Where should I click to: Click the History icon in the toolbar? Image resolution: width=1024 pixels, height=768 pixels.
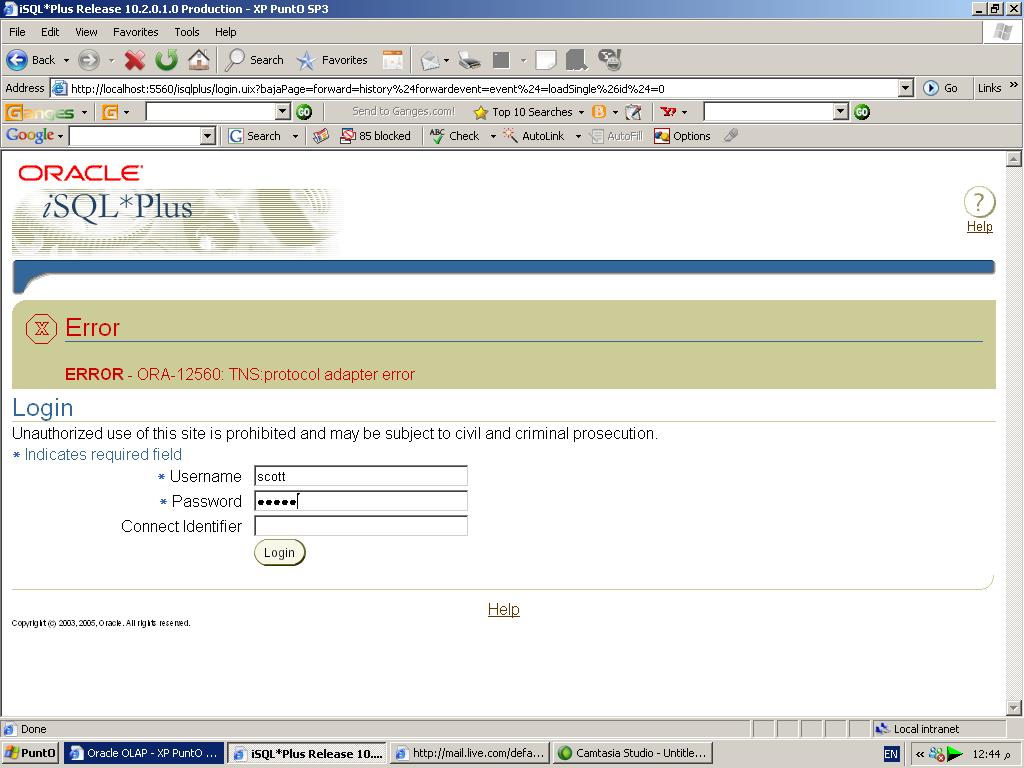pos(392,60)
